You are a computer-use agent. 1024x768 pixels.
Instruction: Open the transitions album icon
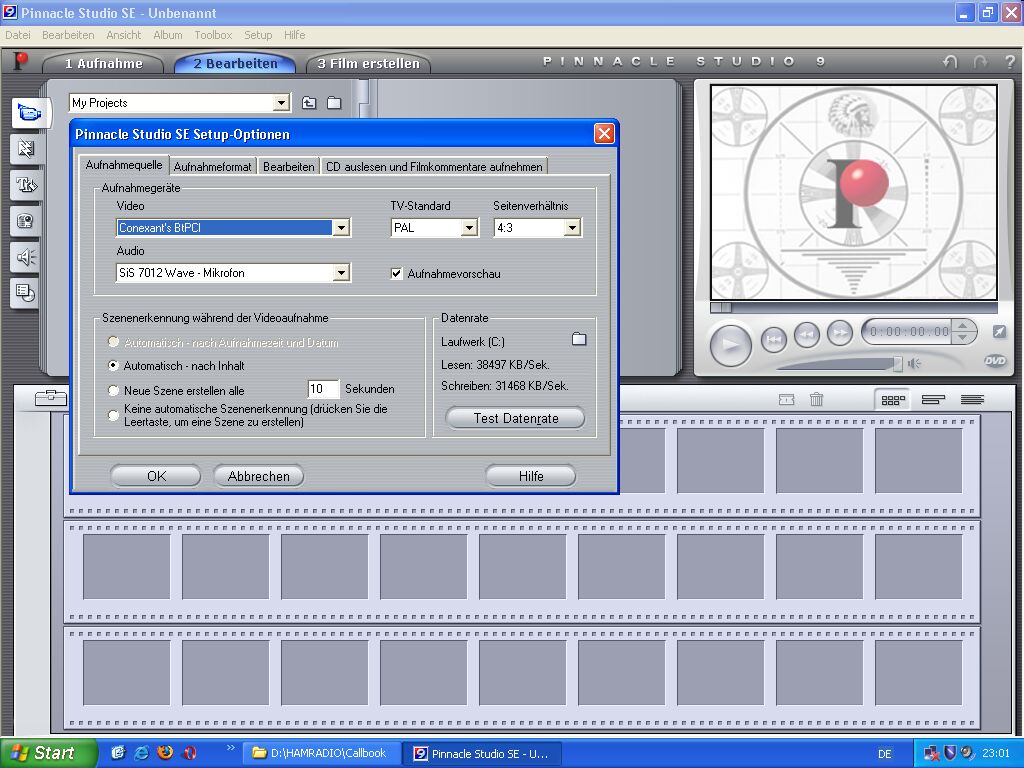(26, 150)
